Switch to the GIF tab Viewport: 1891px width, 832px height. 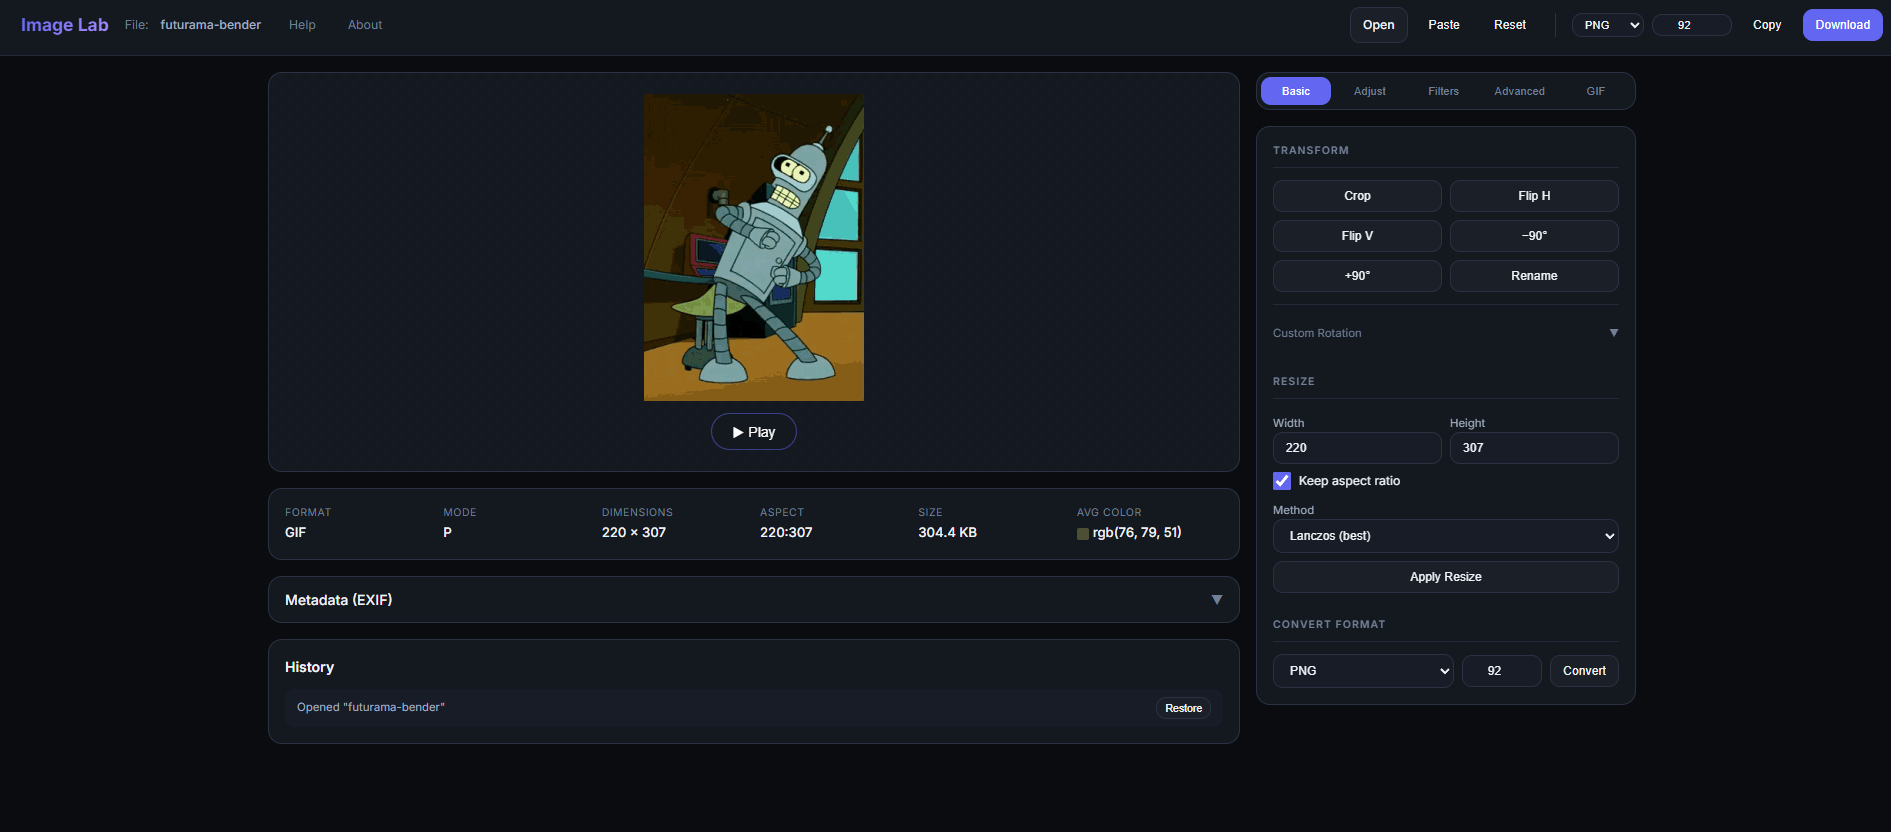click(1595, 91)
